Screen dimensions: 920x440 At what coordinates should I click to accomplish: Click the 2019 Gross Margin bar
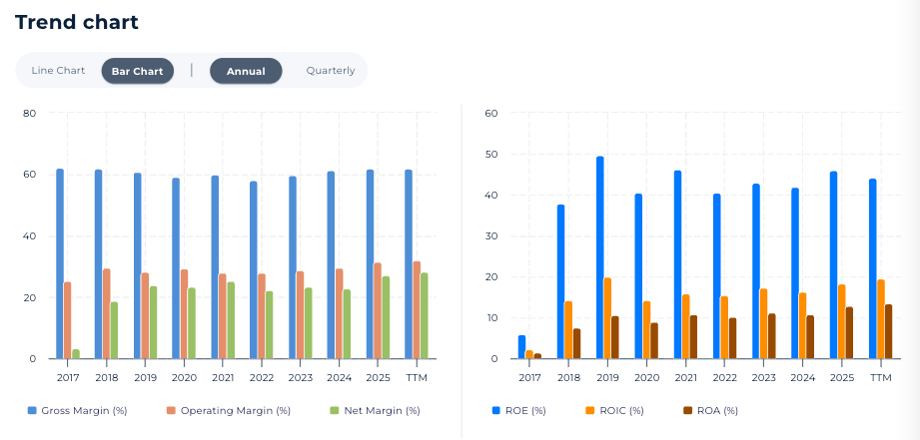pos(137,266)
